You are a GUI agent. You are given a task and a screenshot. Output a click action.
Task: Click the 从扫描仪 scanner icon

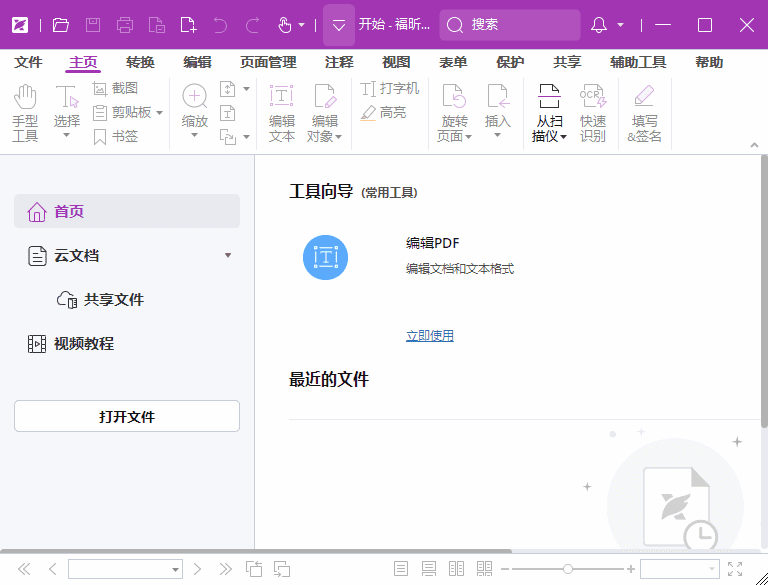tap(549, 112)
